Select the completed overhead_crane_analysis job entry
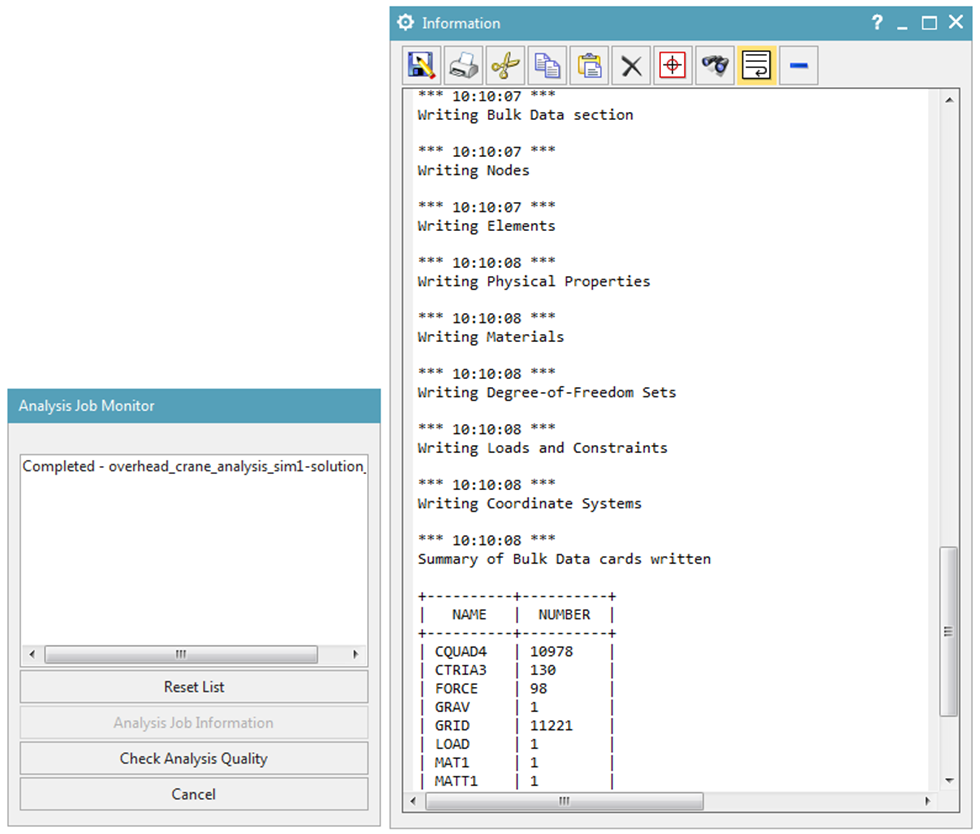The width and height of the screenshot is (980, 834). pos(188,466)
